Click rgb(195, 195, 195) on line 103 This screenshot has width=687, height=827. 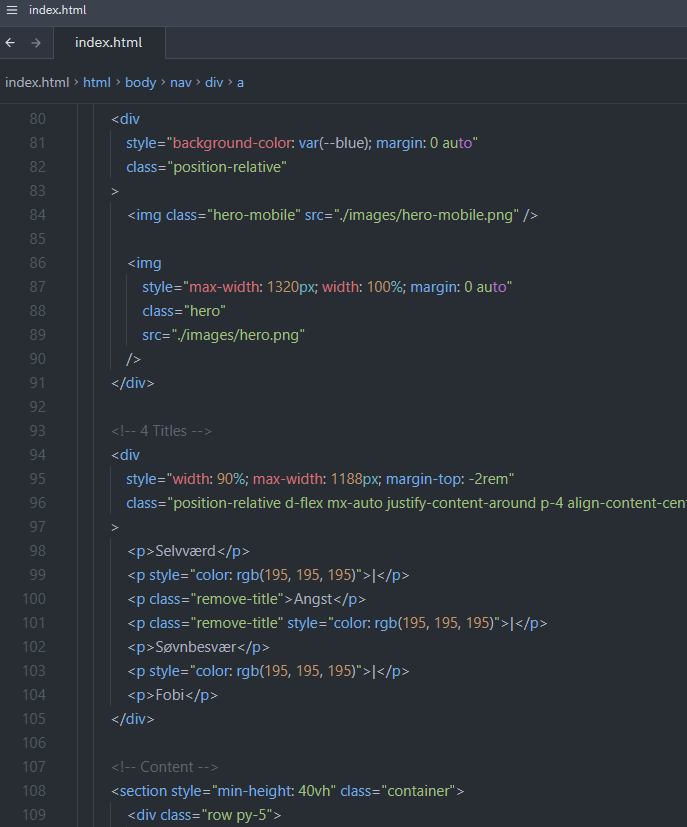(x=297, y=671)
